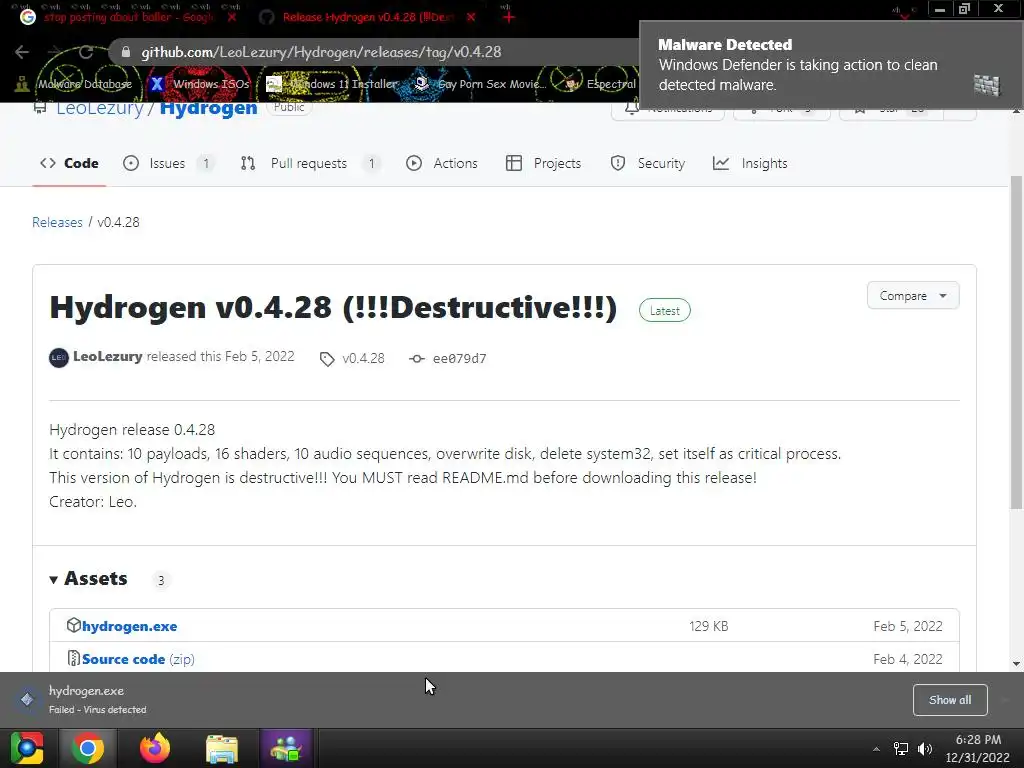
Task: Download the hydrogen.exe asset
Action: [x=129, y=626]
